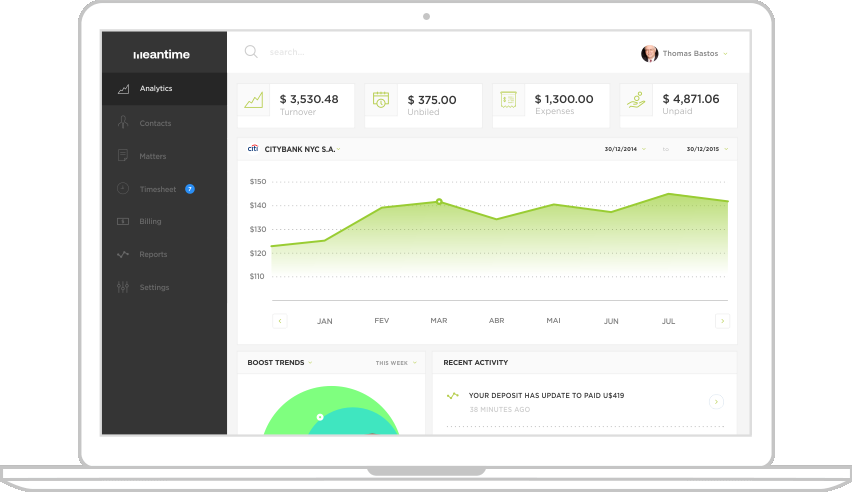Go to previous months with left arrow

(x=280, y=321)
